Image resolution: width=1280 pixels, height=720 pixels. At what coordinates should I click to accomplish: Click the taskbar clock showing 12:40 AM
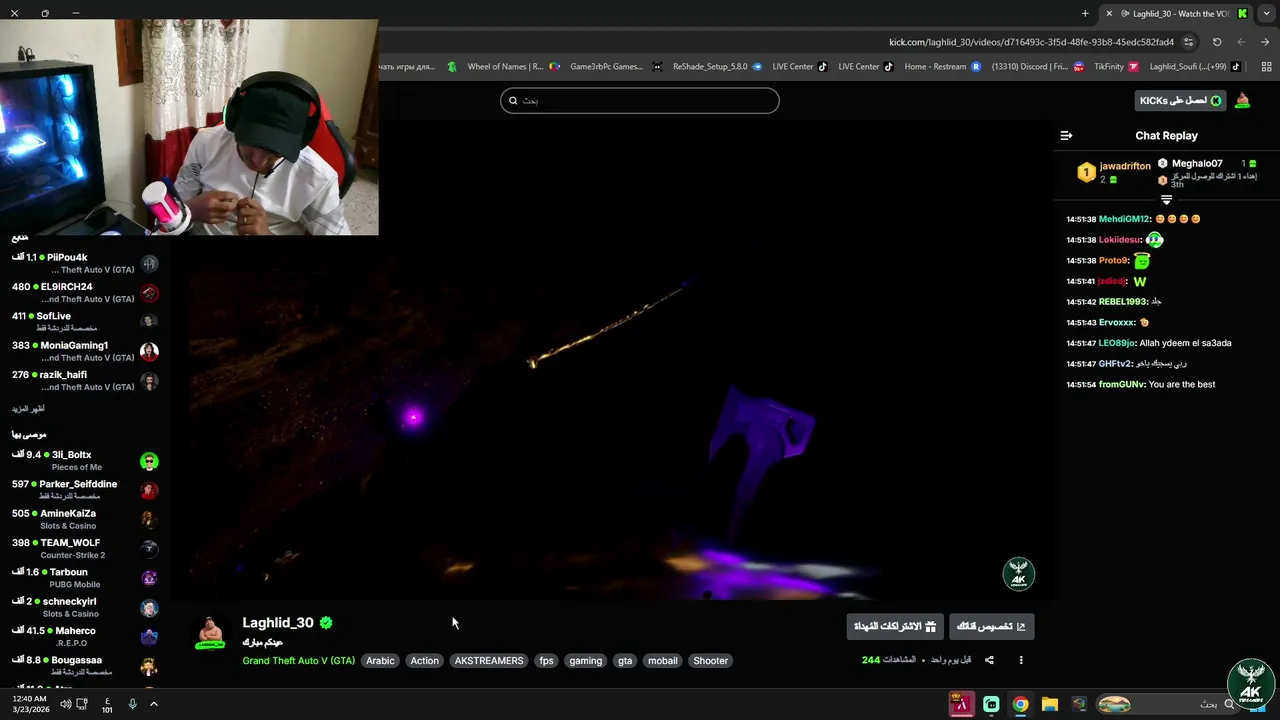coord(30,704)
